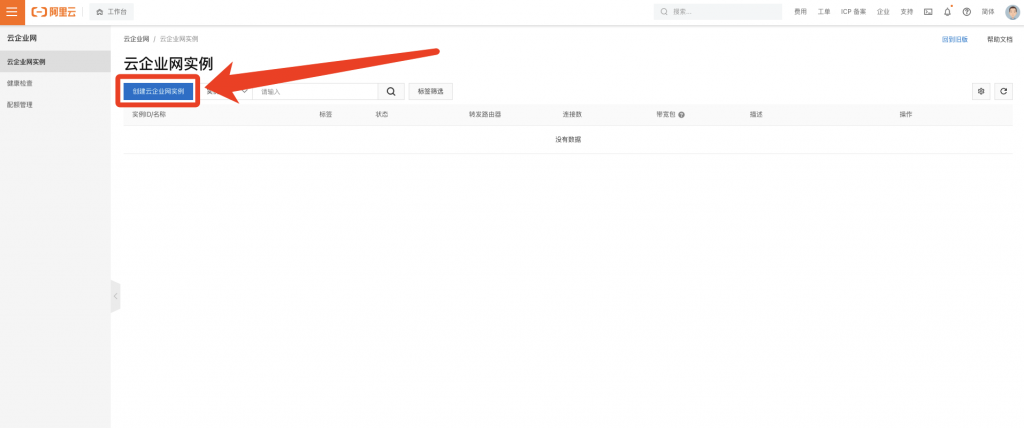Click 云企业网 breadcrumb link
Viewport: 1024px width, 428px height.
(136, 39)
